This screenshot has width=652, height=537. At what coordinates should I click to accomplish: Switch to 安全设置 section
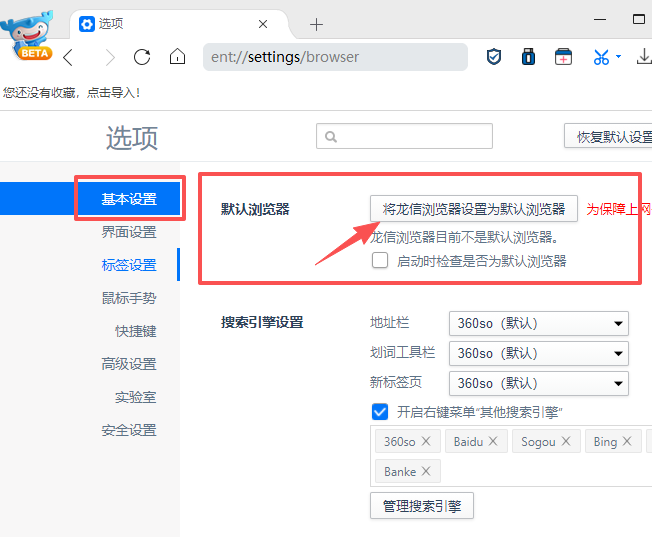pos(129,430)
